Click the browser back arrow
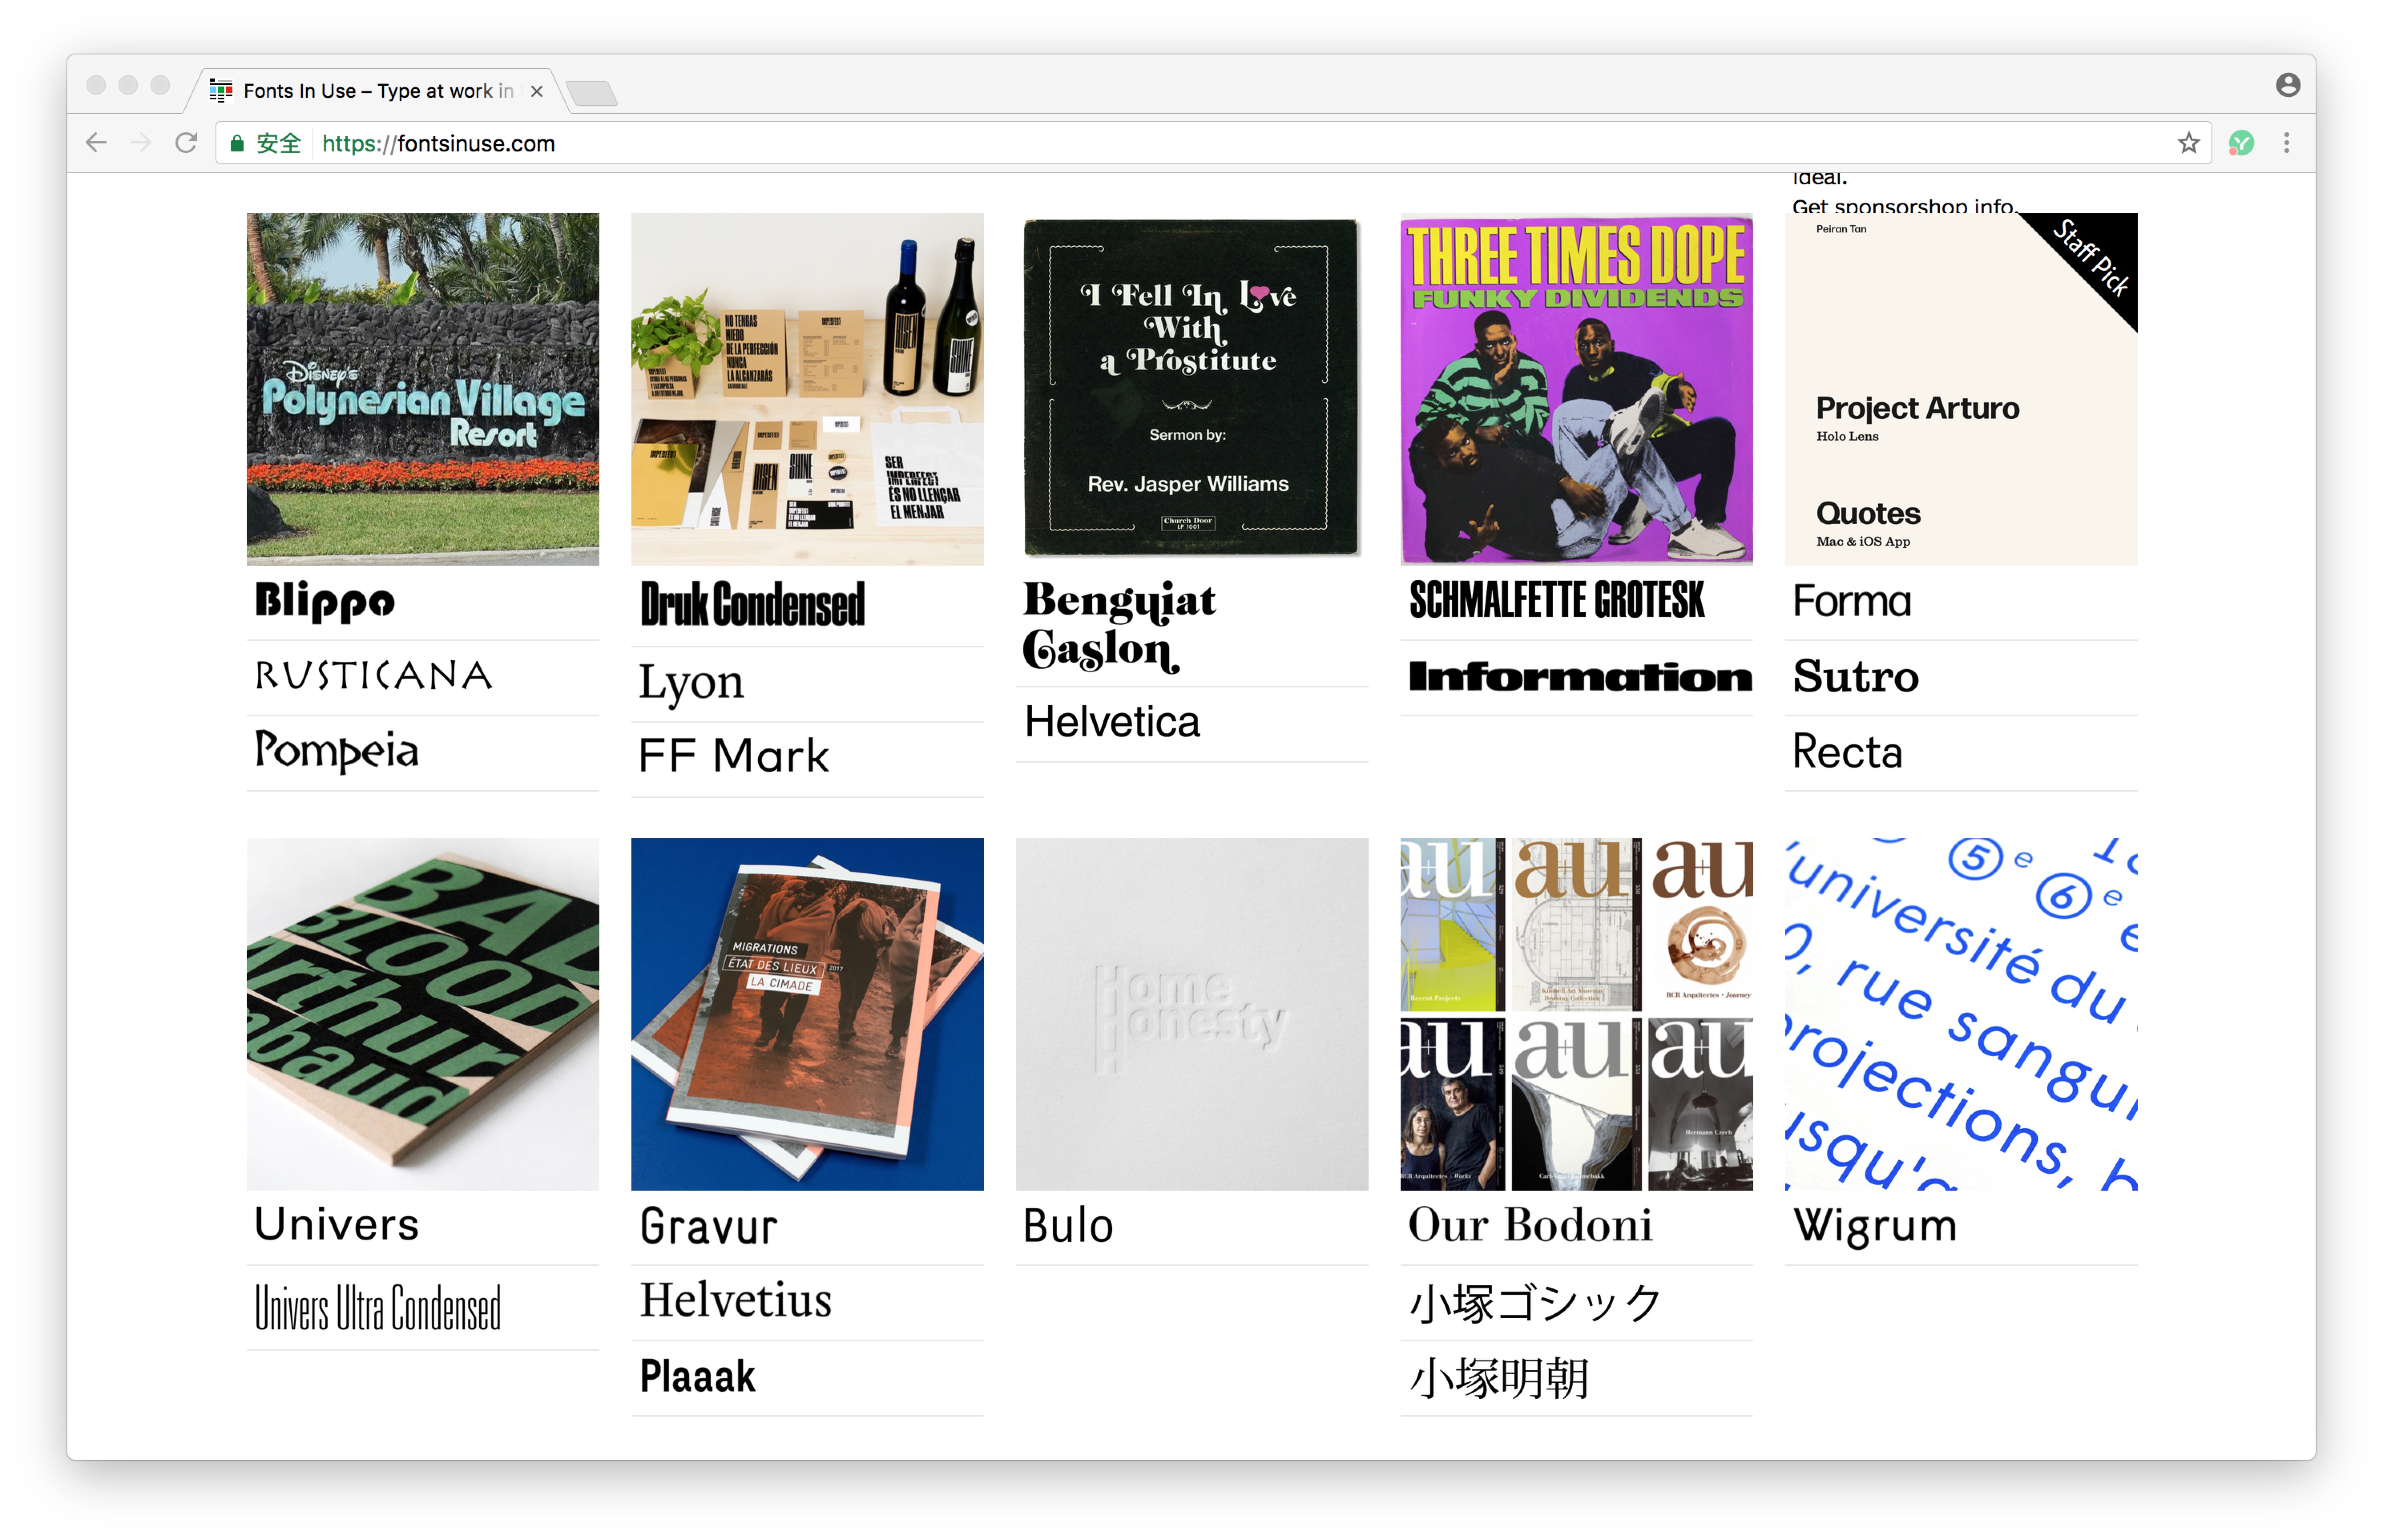This screenshot has height=1540, width=2383. (x=96, y=143)
